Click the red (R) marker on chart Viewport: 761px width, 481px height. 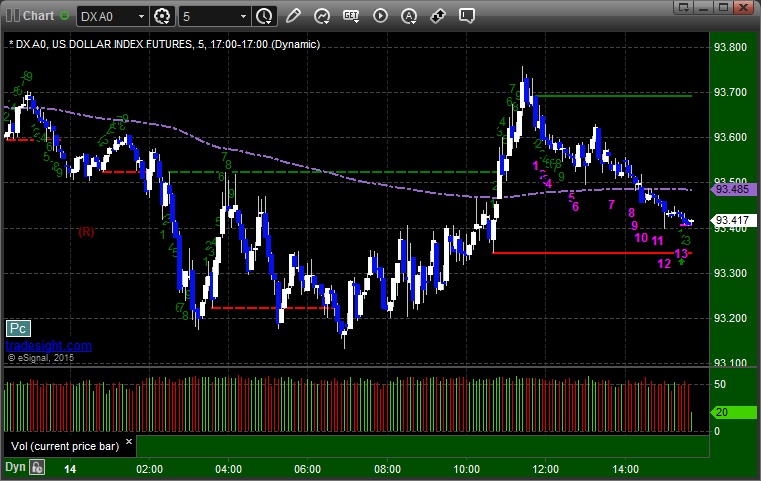(86, 232)
